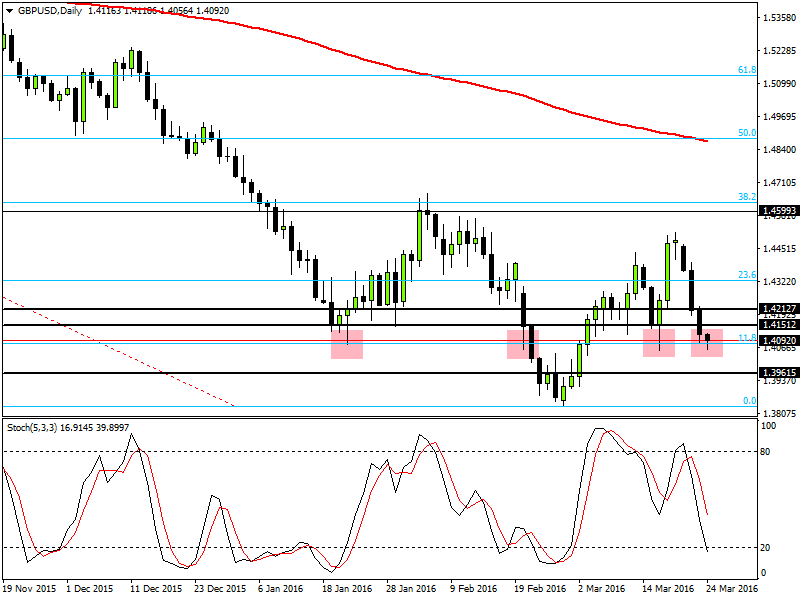
Task: Click the 19 Feb 2016 date label
Action: coord(540,589)
